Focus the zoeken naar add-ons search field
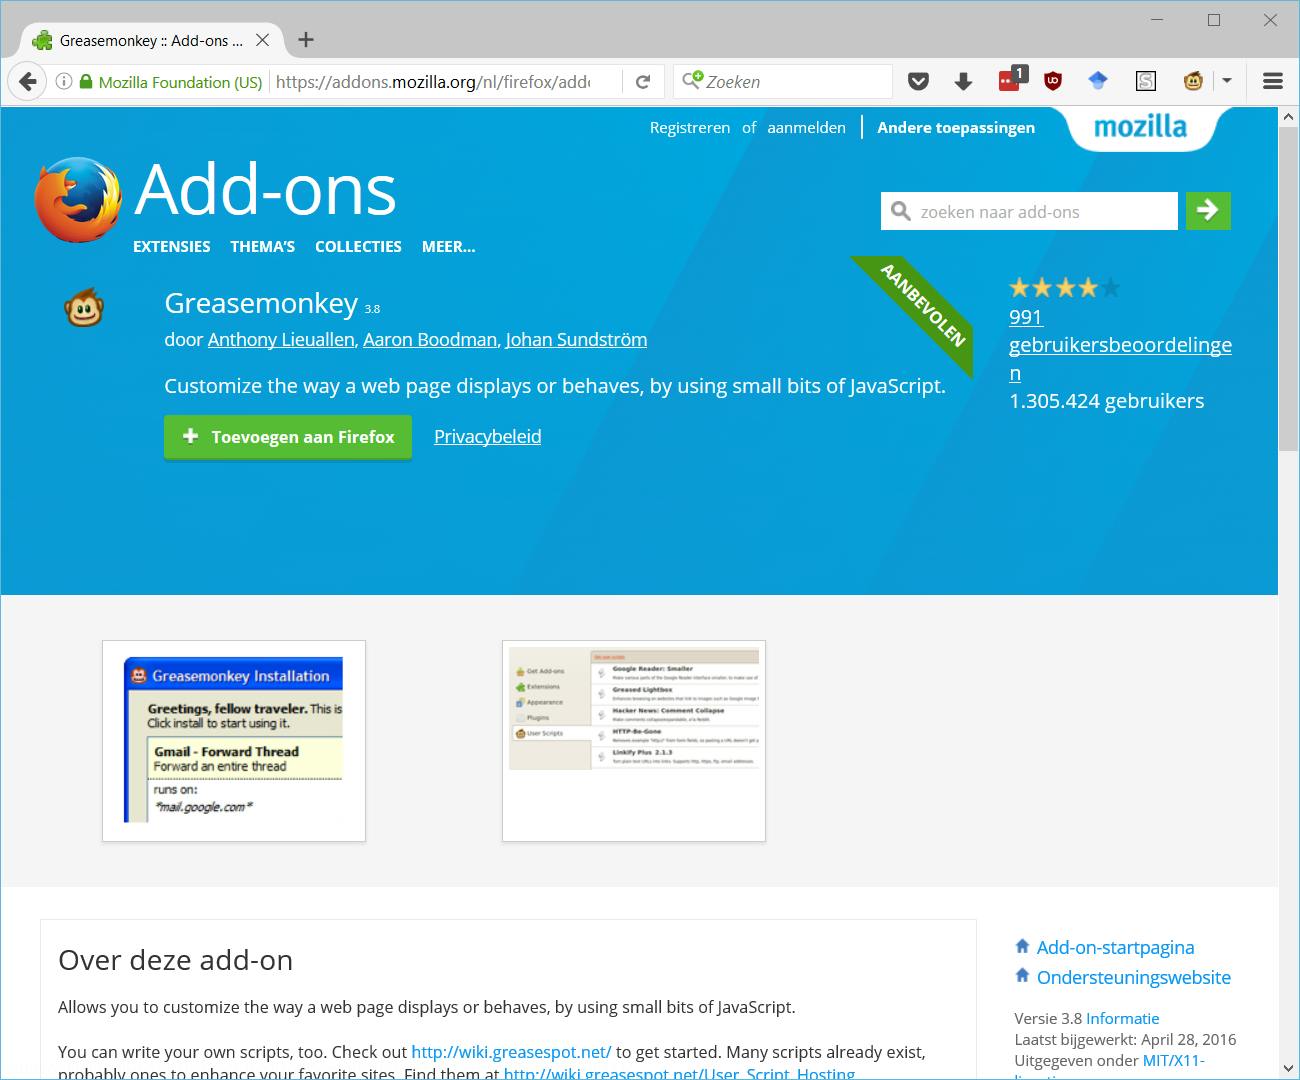The height and width of the screenshot is (1080, 1300). pyautogui.click(x=1029, y=211)
